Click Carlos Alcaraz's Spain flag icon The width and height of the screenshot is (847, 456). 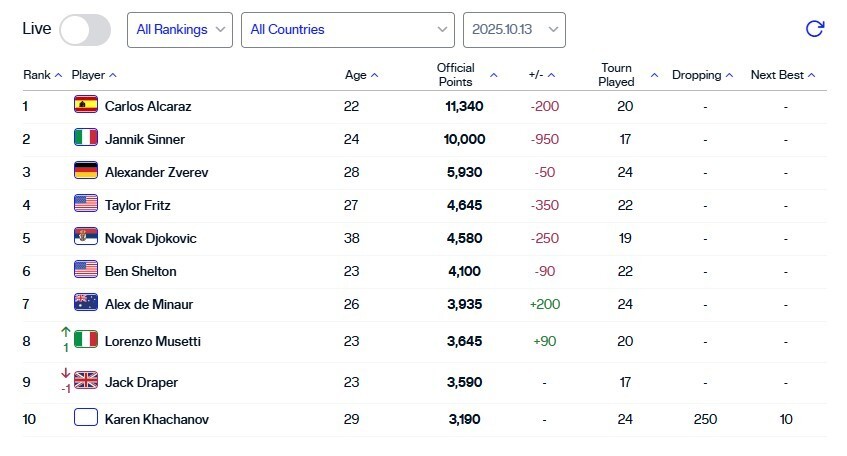pos(86,106)
